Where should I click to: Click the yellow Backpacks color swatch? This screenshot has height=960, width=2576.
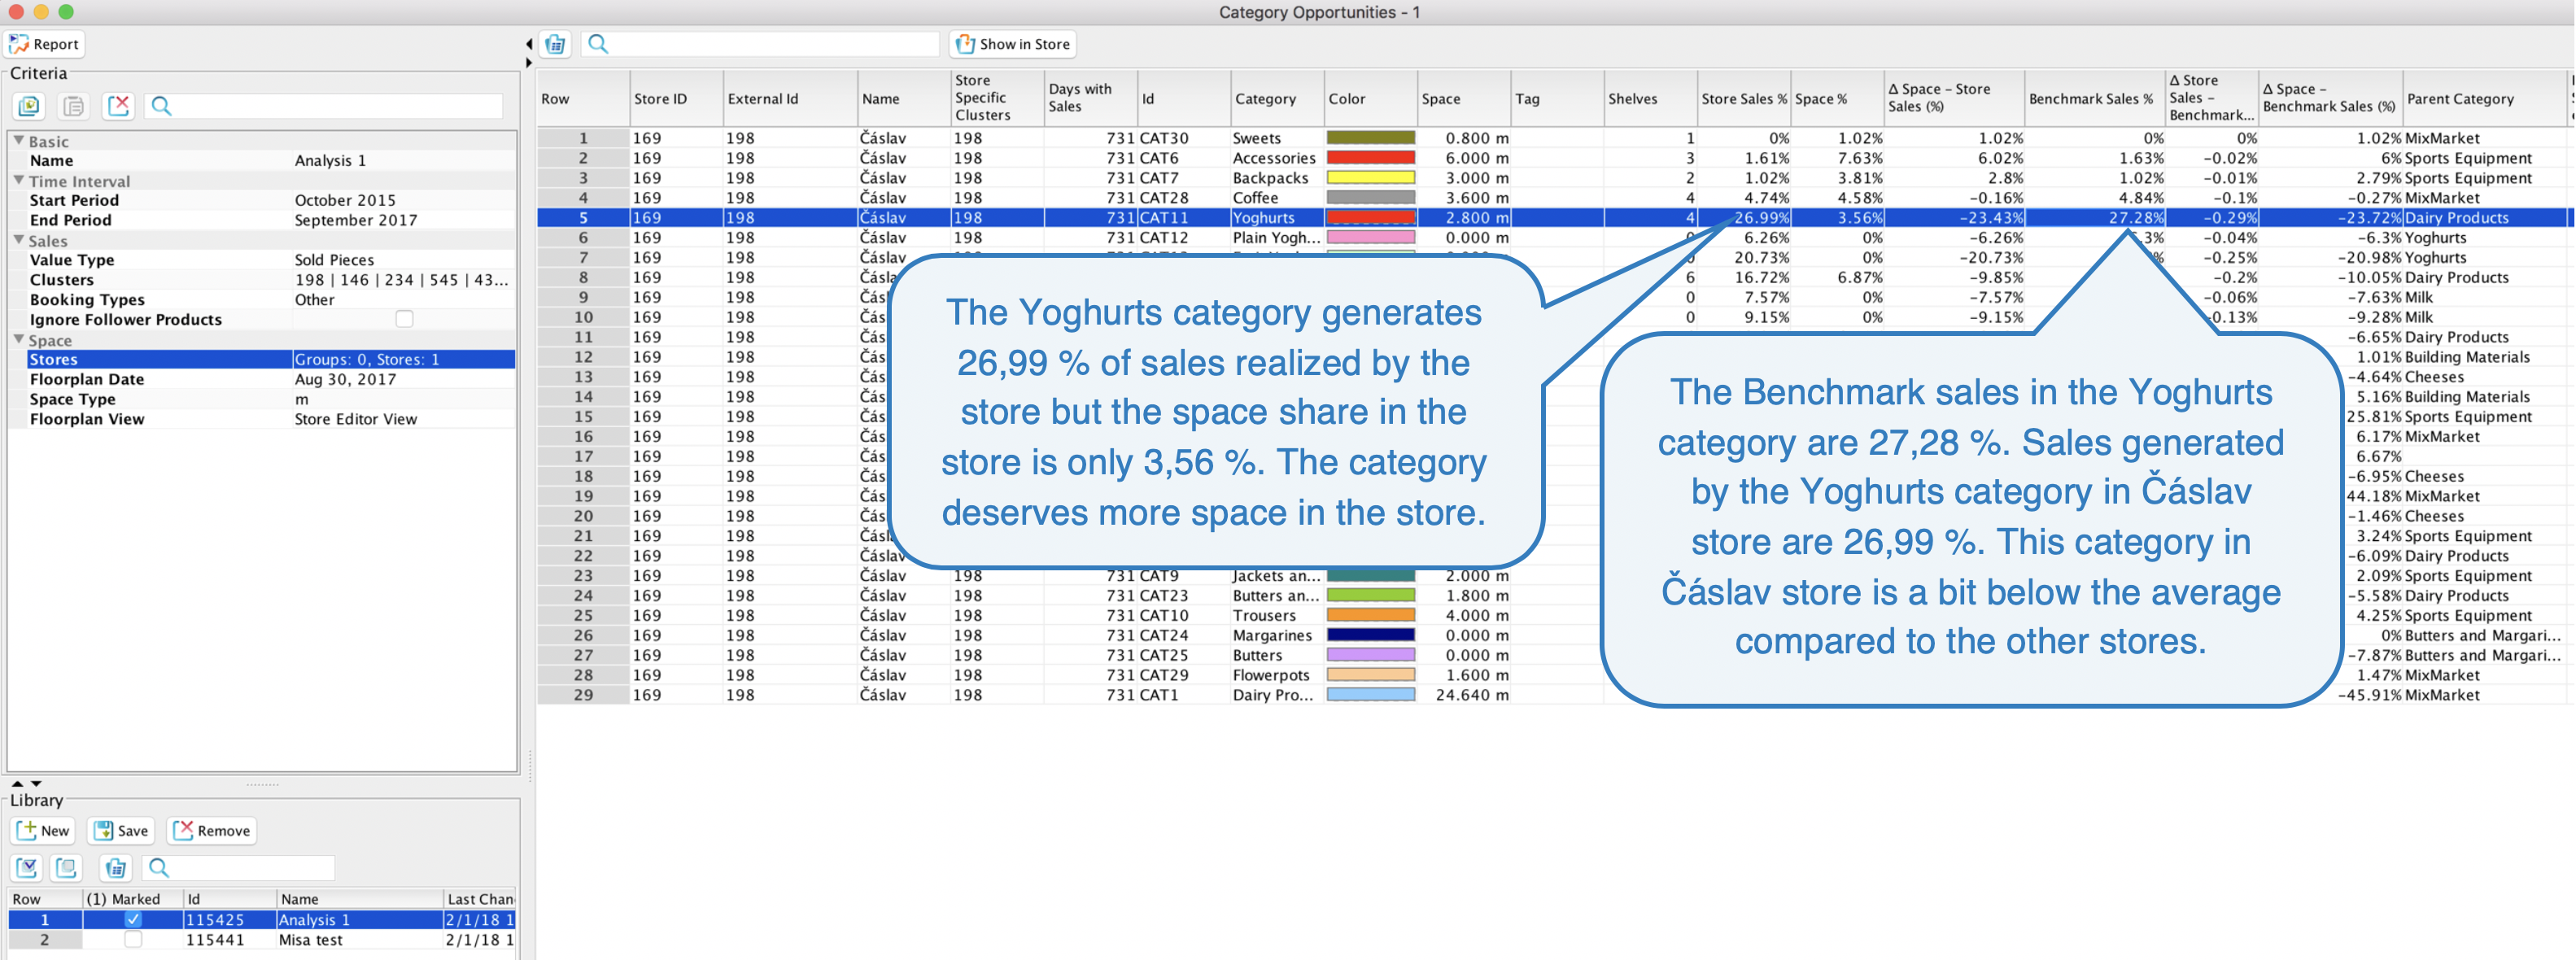pos(1369,178)
